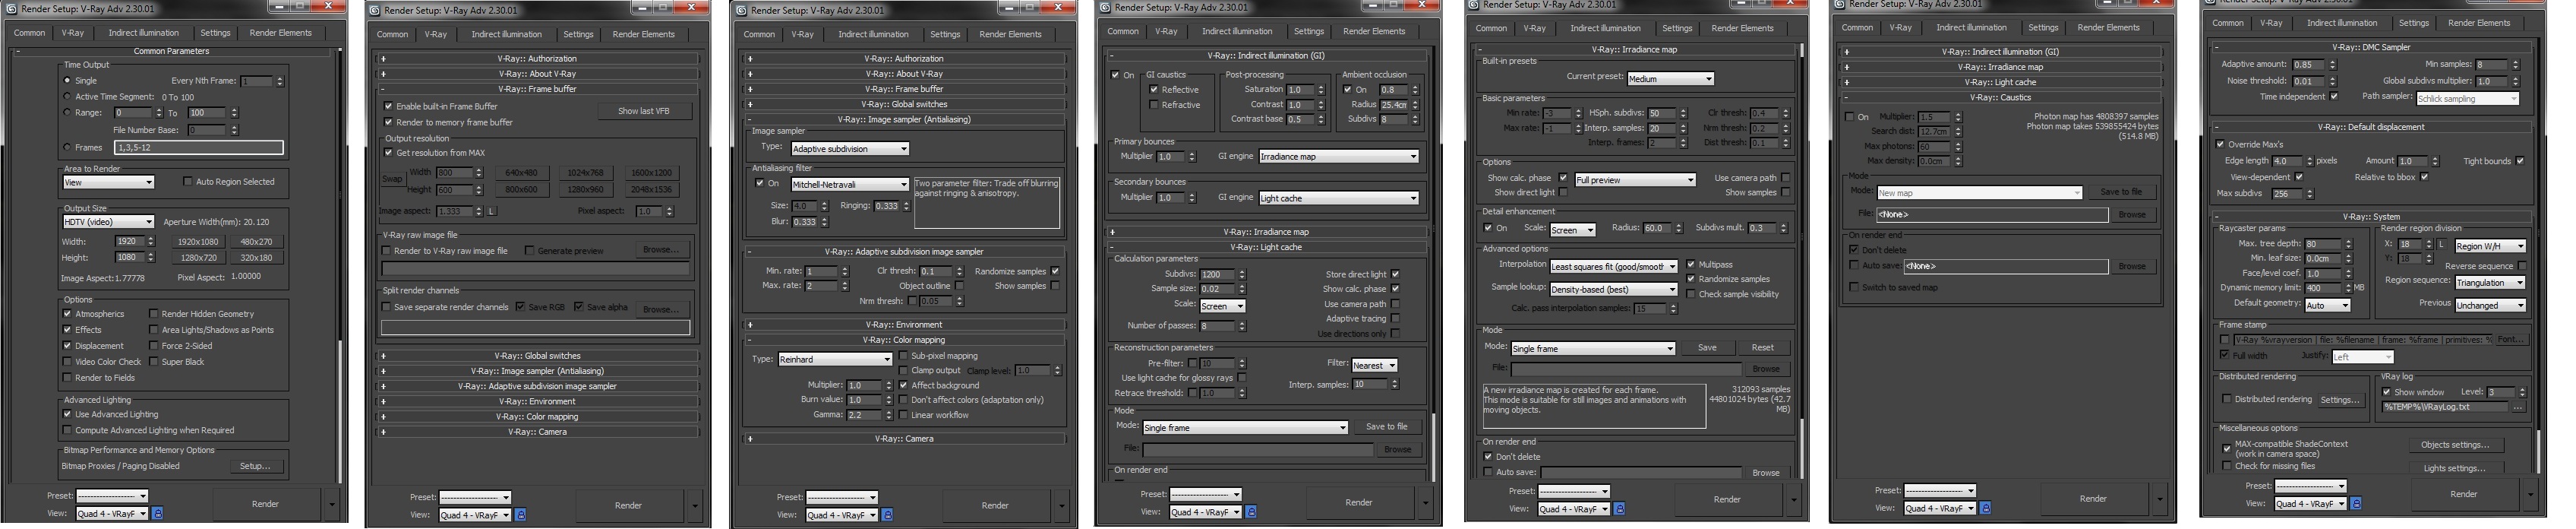Viewport: 2576px width, 529px height.
Task: Select V-Ray tab in Frame buffer window
Action: pos(436,34)
